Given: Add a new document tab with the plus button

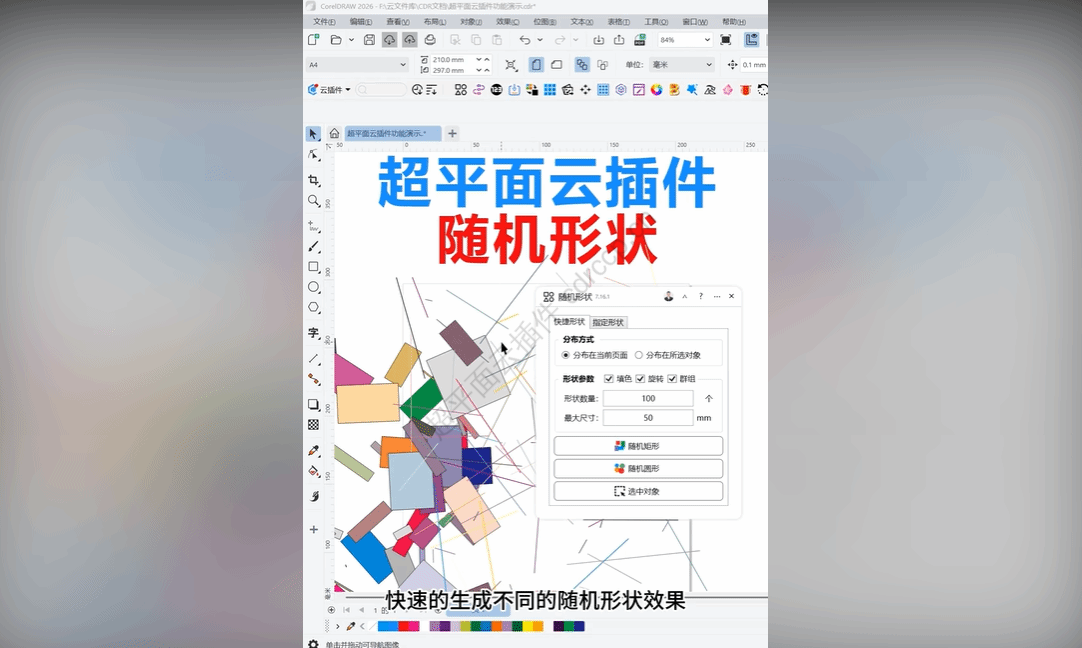Looking at the screenshot, I should tap(453, 134).
